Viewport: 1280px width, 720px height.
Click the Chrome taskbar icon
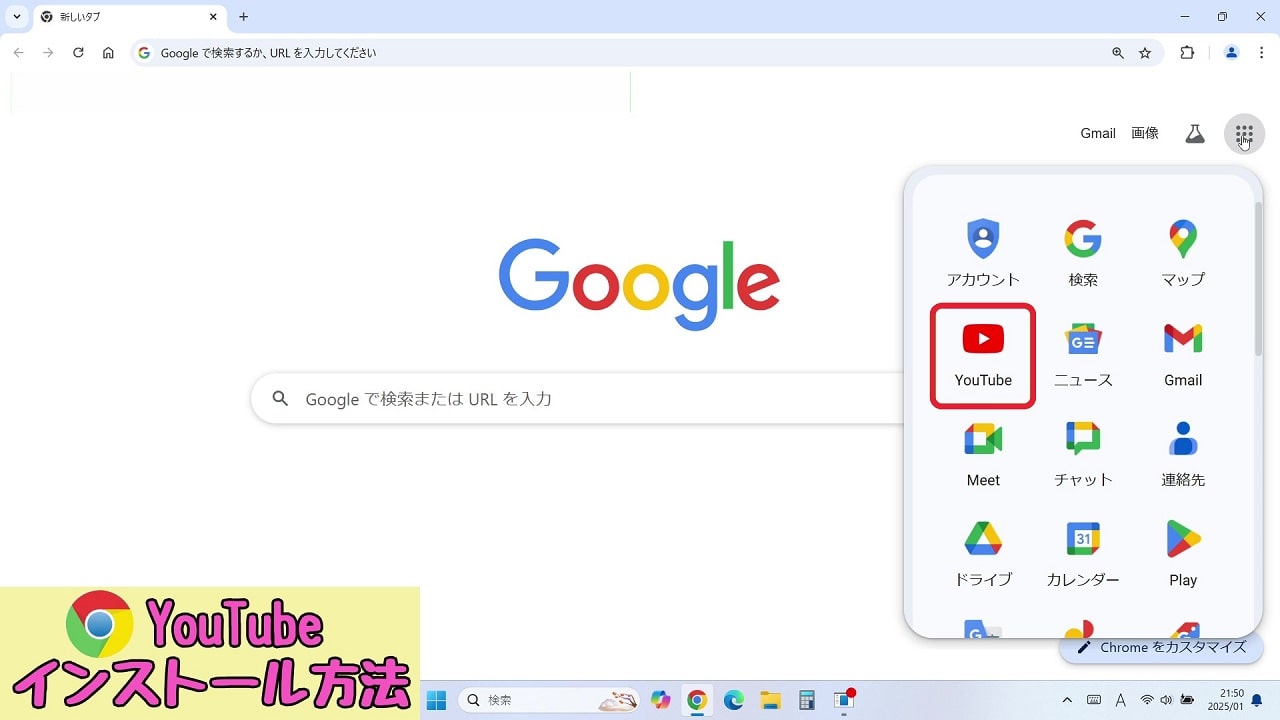(697, 700)
